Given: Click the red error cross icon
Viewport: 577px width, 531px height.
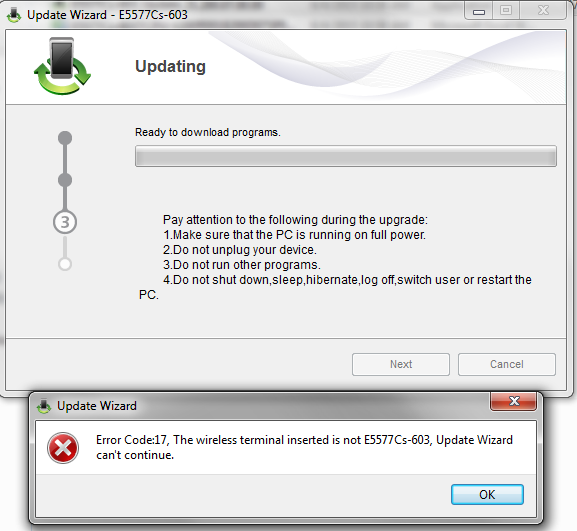Looking at the screenshot, I should pyautogui.click(x=63, y=447).
